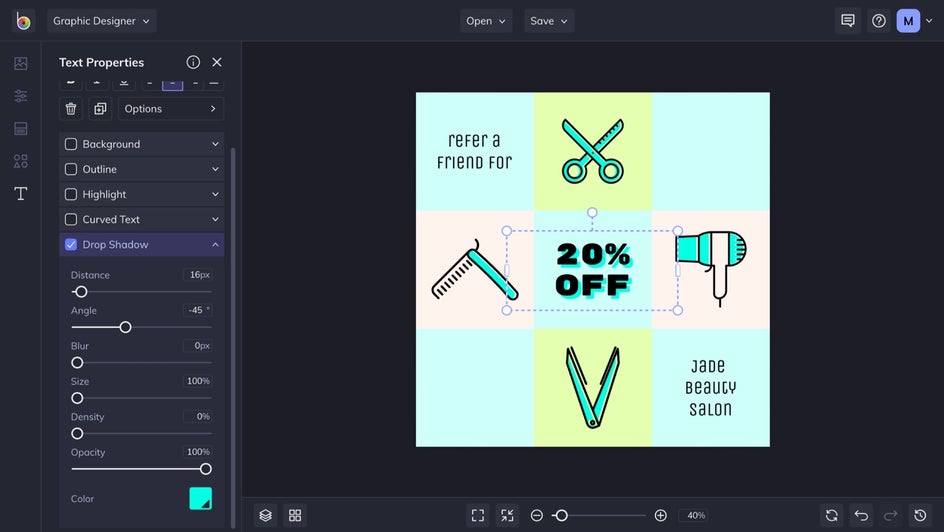This screenshot has height=532, width=944.
Task: Click the BeFunky logo icon
Action: click(x=23, y=21)
